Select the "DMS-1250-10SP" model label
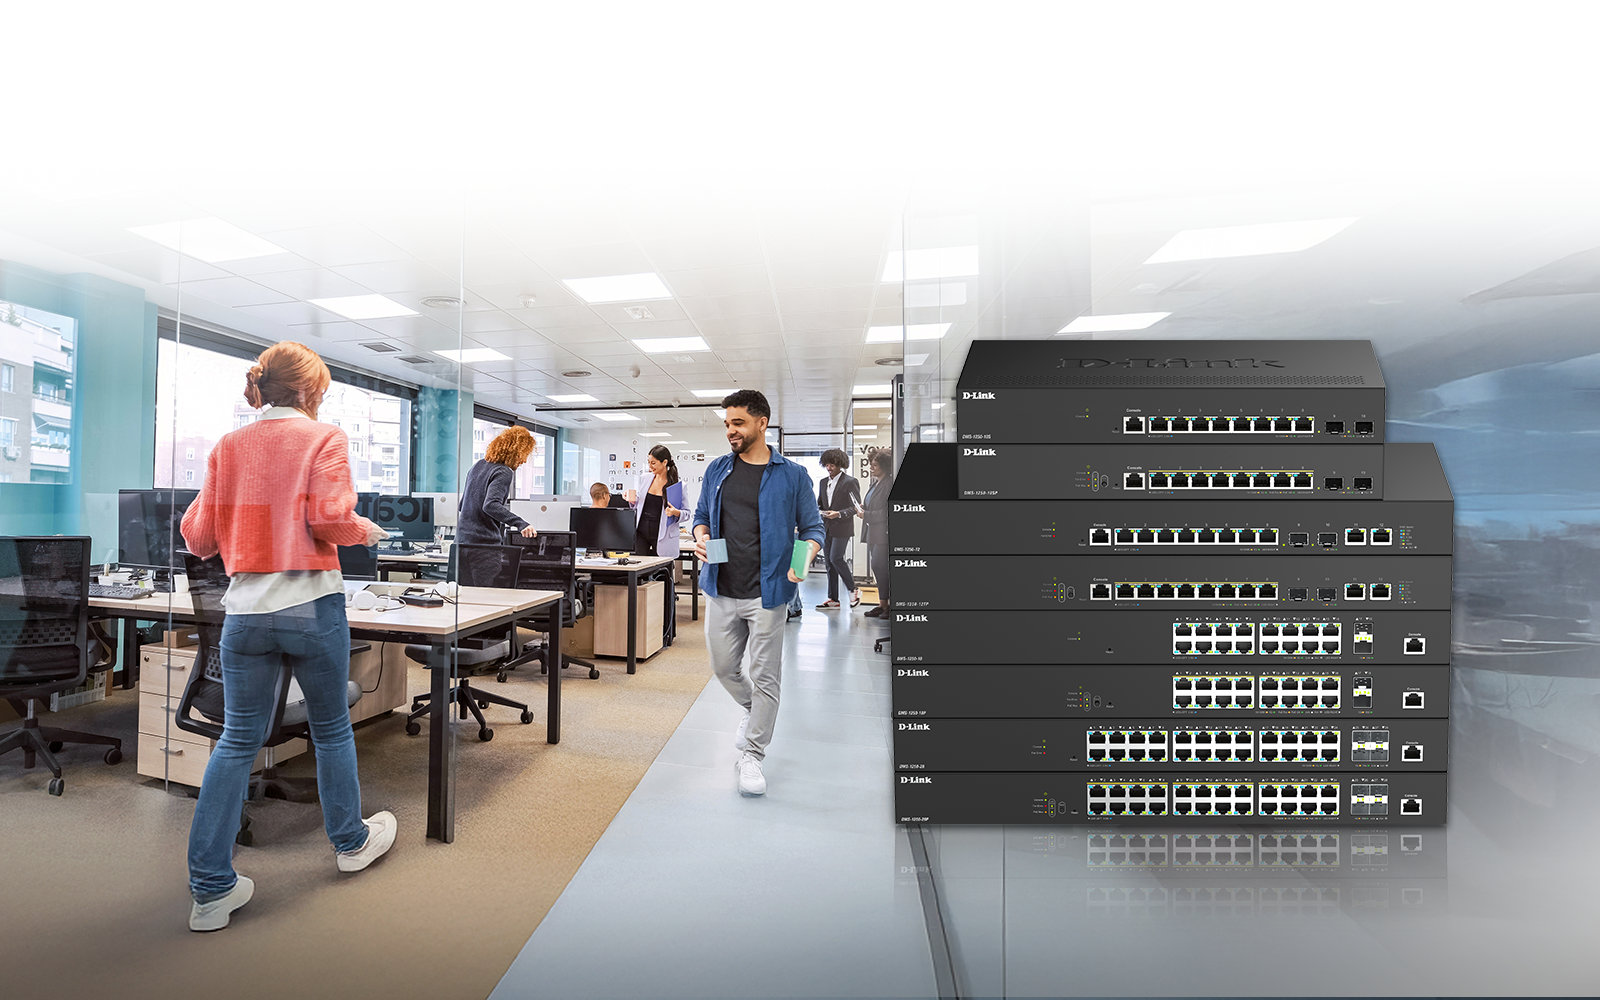This screenshot has height=1000, width=1600. tap(980, 493)
